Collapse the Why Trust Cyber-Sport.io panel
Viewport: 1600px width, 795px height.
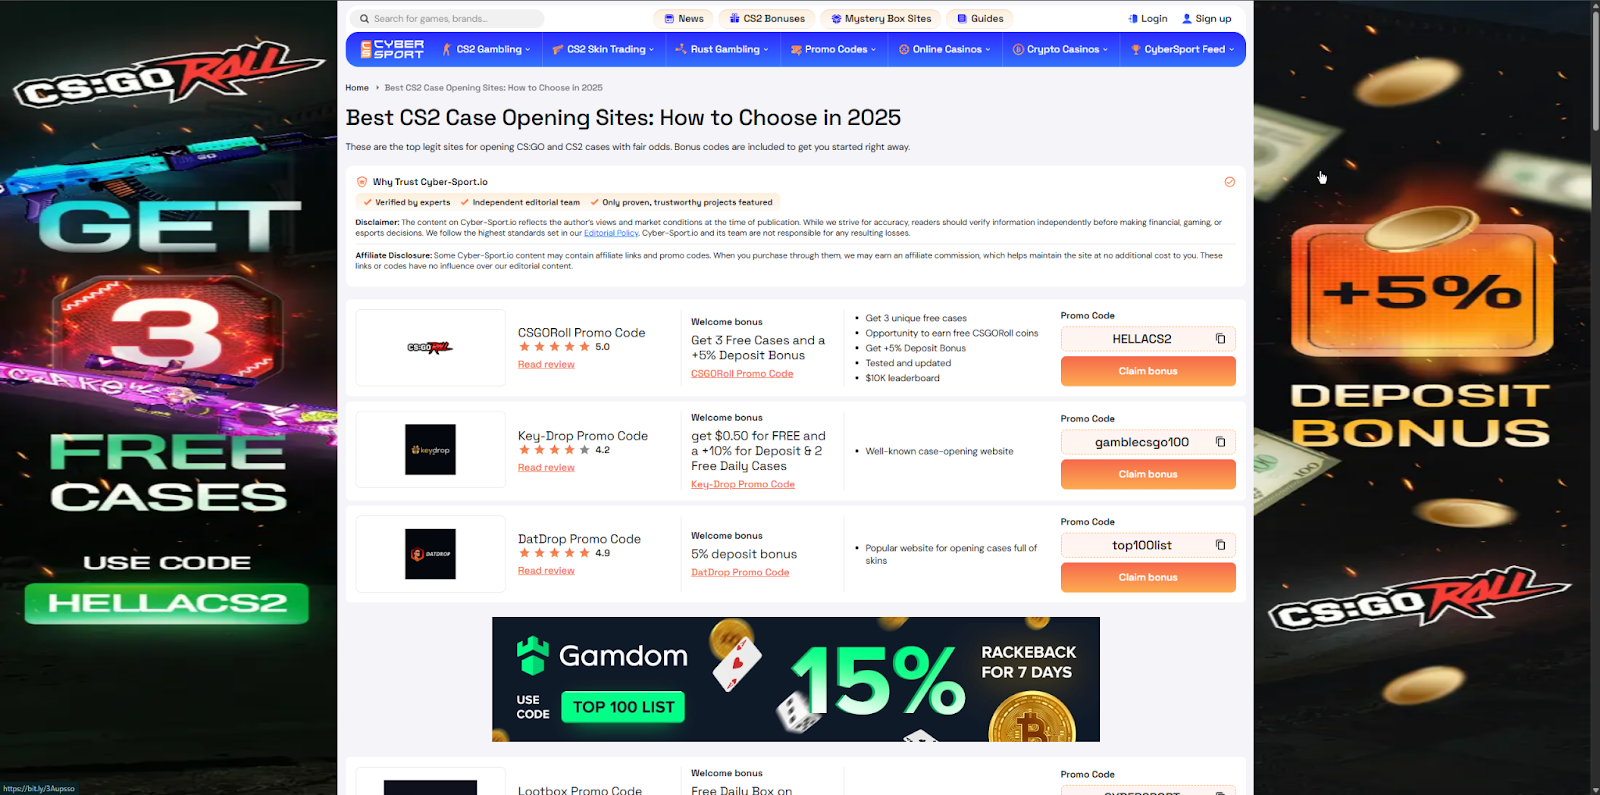1229,182
